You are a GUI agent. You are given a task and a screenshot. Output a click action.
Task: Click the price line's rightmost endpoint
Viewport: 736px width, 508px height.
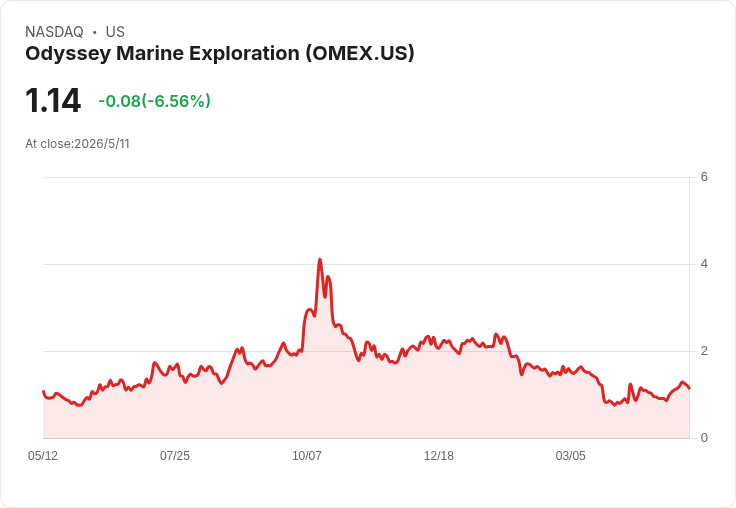[689, 388]
